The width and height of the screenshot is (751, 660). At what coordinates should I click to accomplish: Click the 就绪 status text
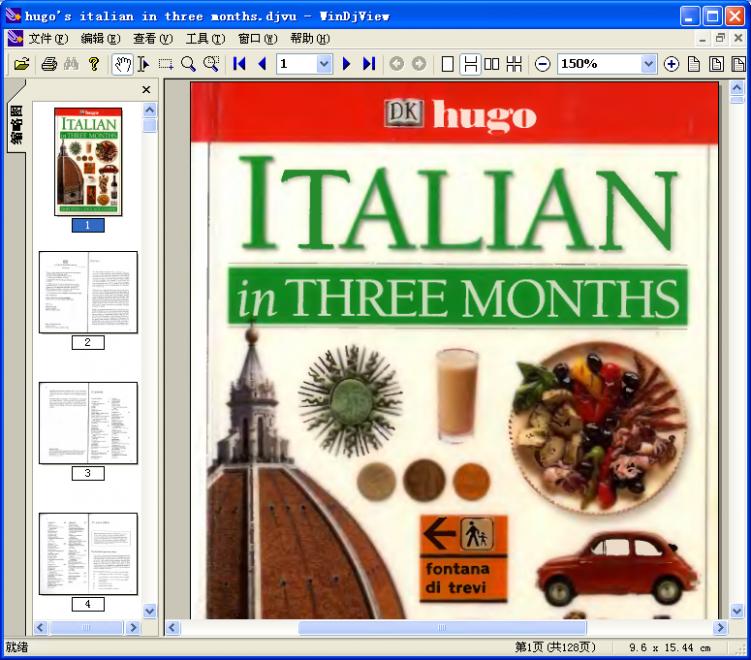click(x=17, y=648)
